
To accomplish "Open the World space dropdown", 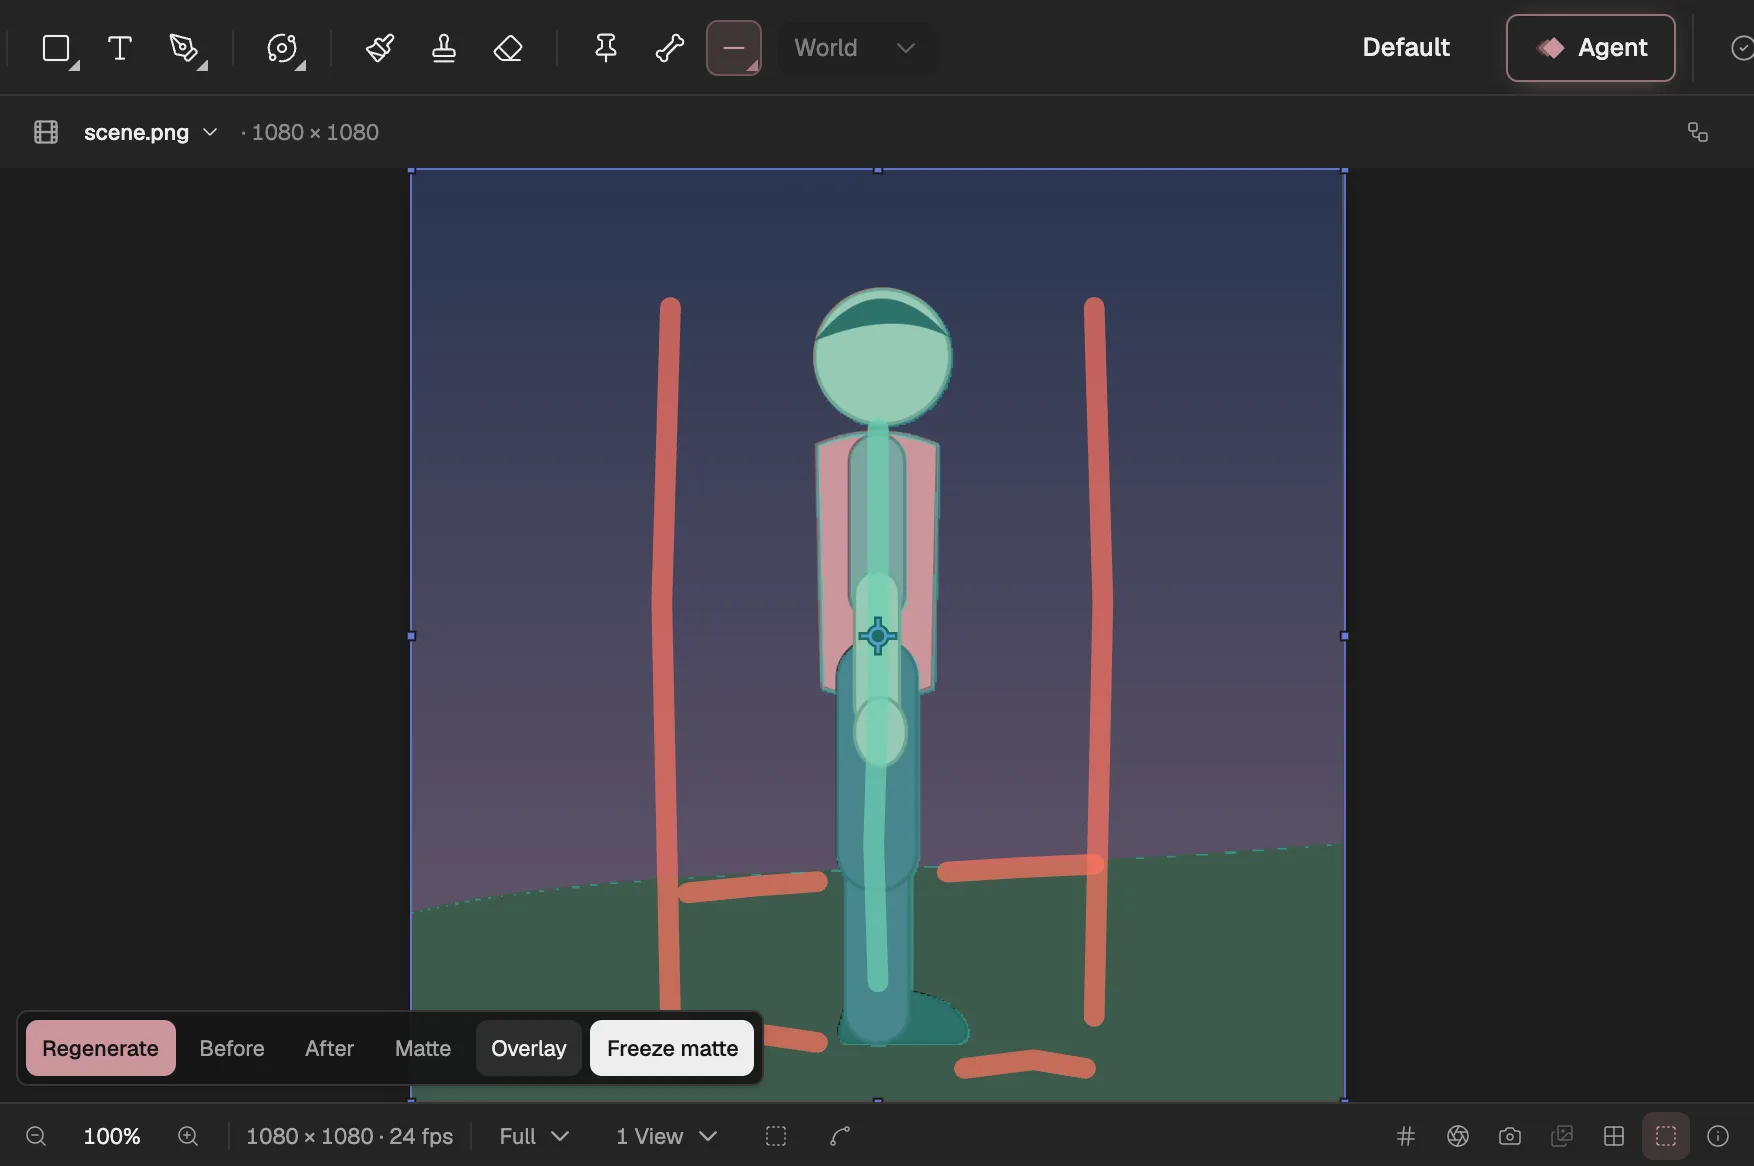I will [856, 48].
